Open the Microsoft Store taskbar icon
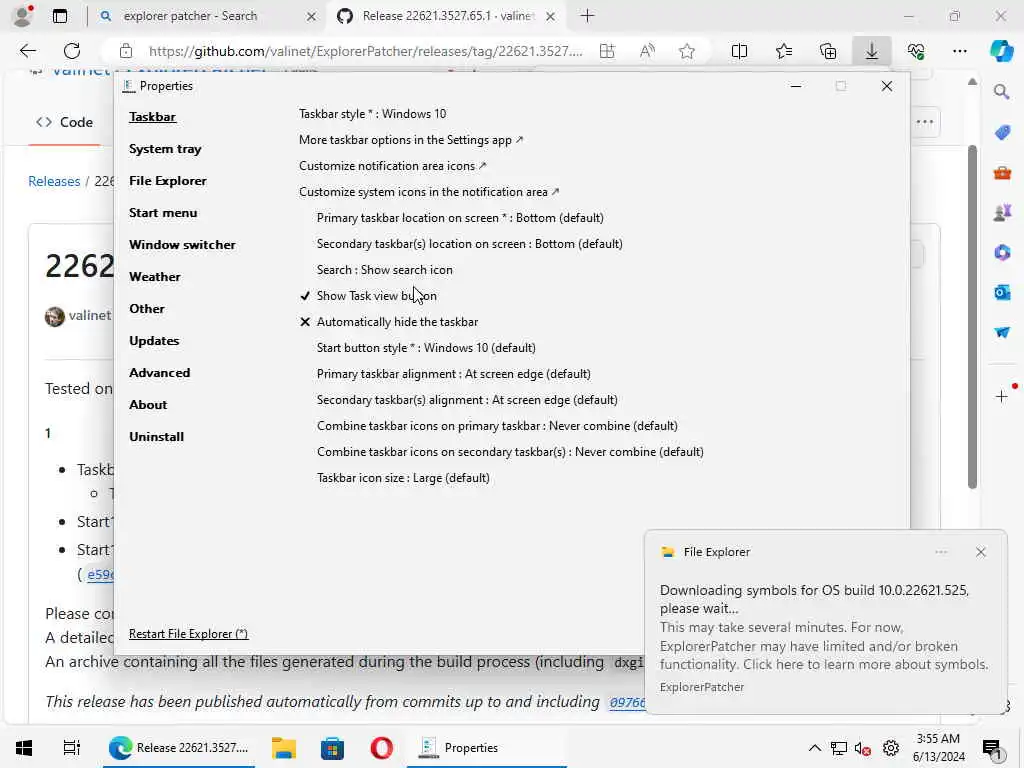This screenshot has height=768, width=1024. coord(332,748)
